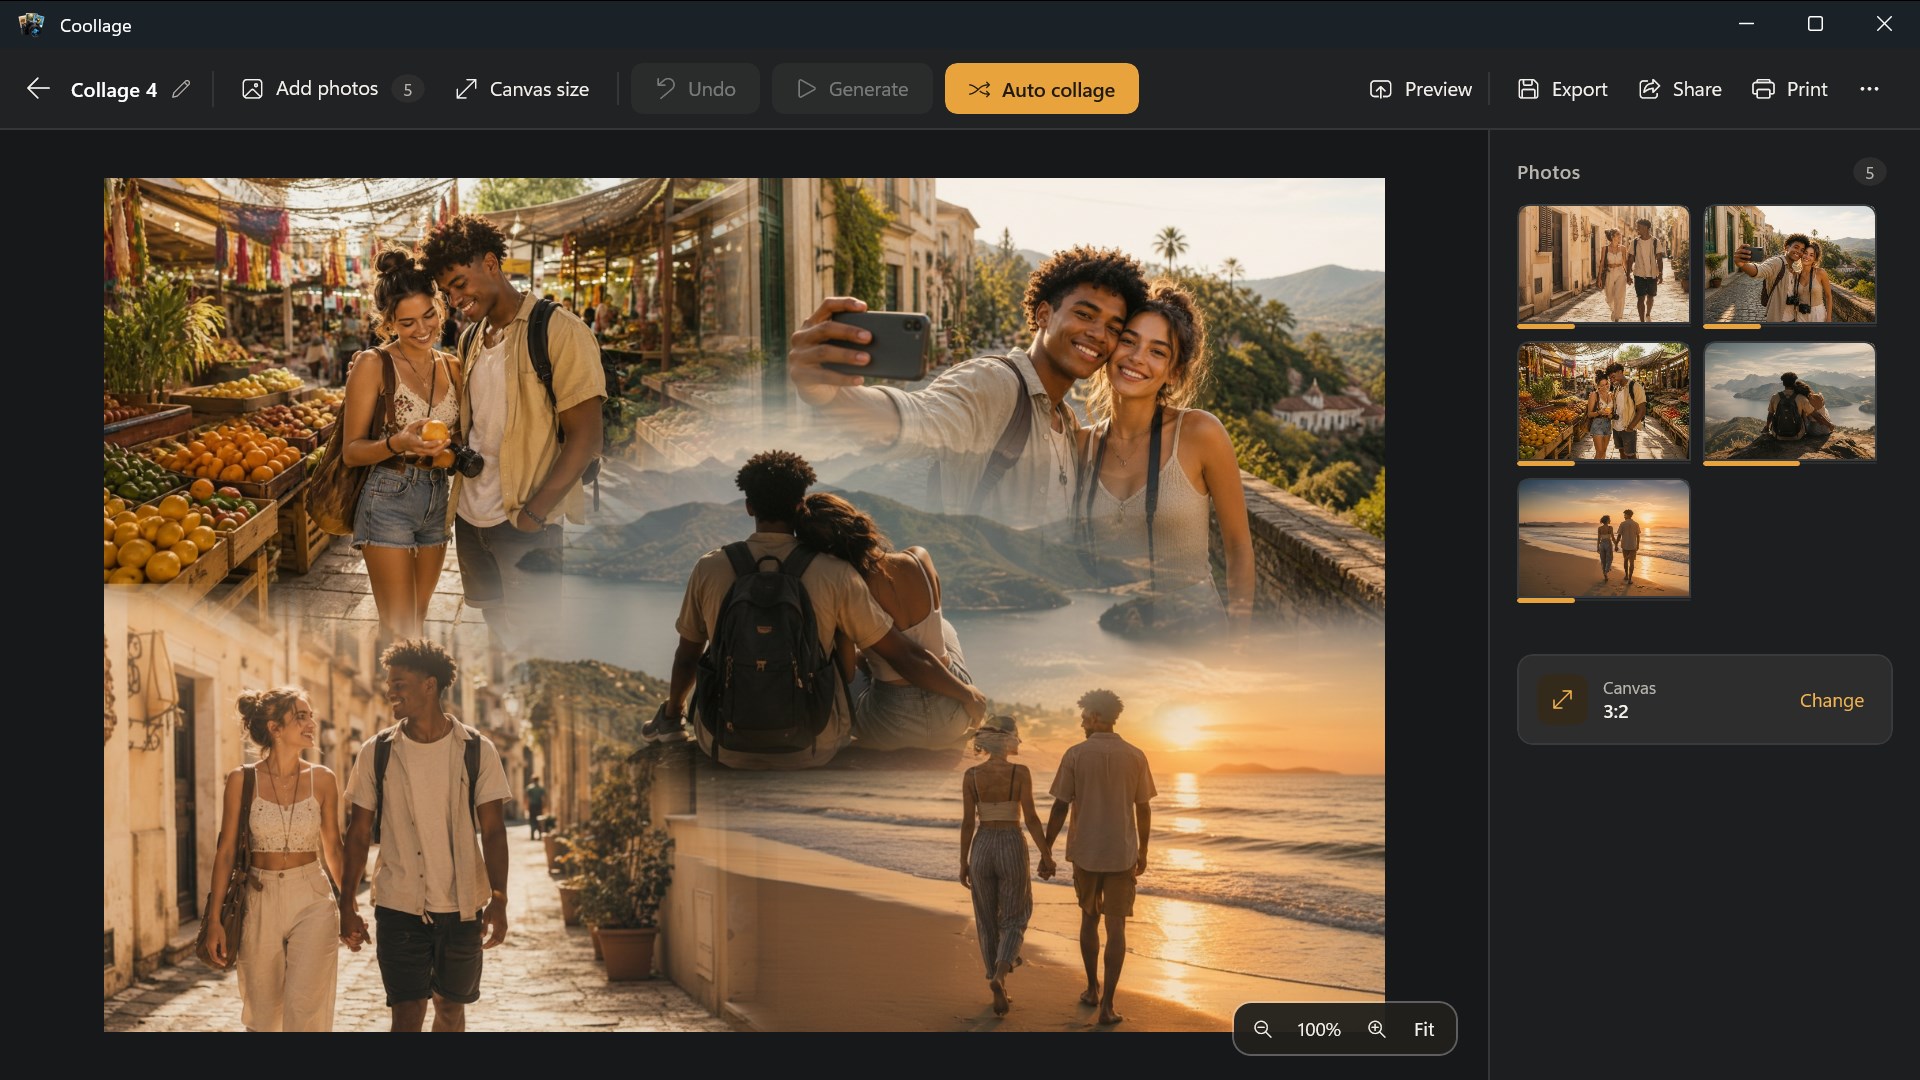This screenshot has height=1080, width=1920.
Task: Select the sunset beach thumbnail
Action: click(x=1603, y=538)
